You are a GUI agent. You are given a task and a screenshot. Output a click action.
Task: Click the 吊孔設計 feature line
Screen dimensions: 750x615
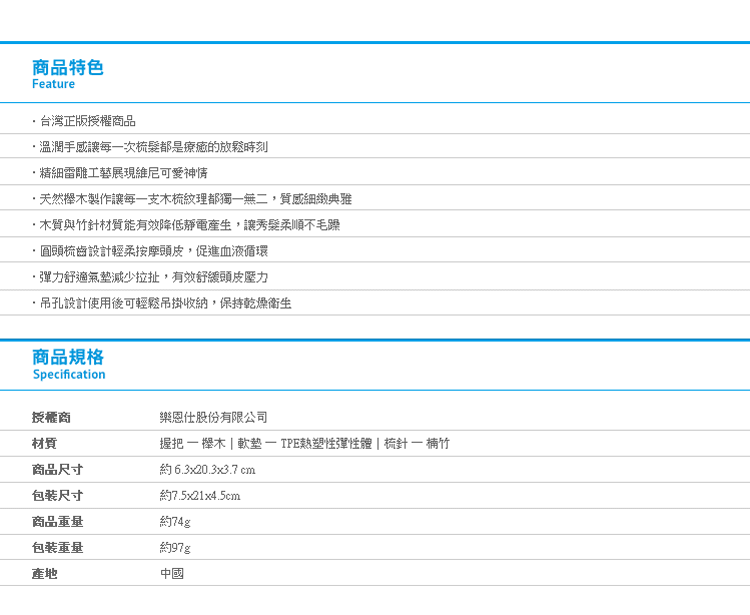[164, 303]
